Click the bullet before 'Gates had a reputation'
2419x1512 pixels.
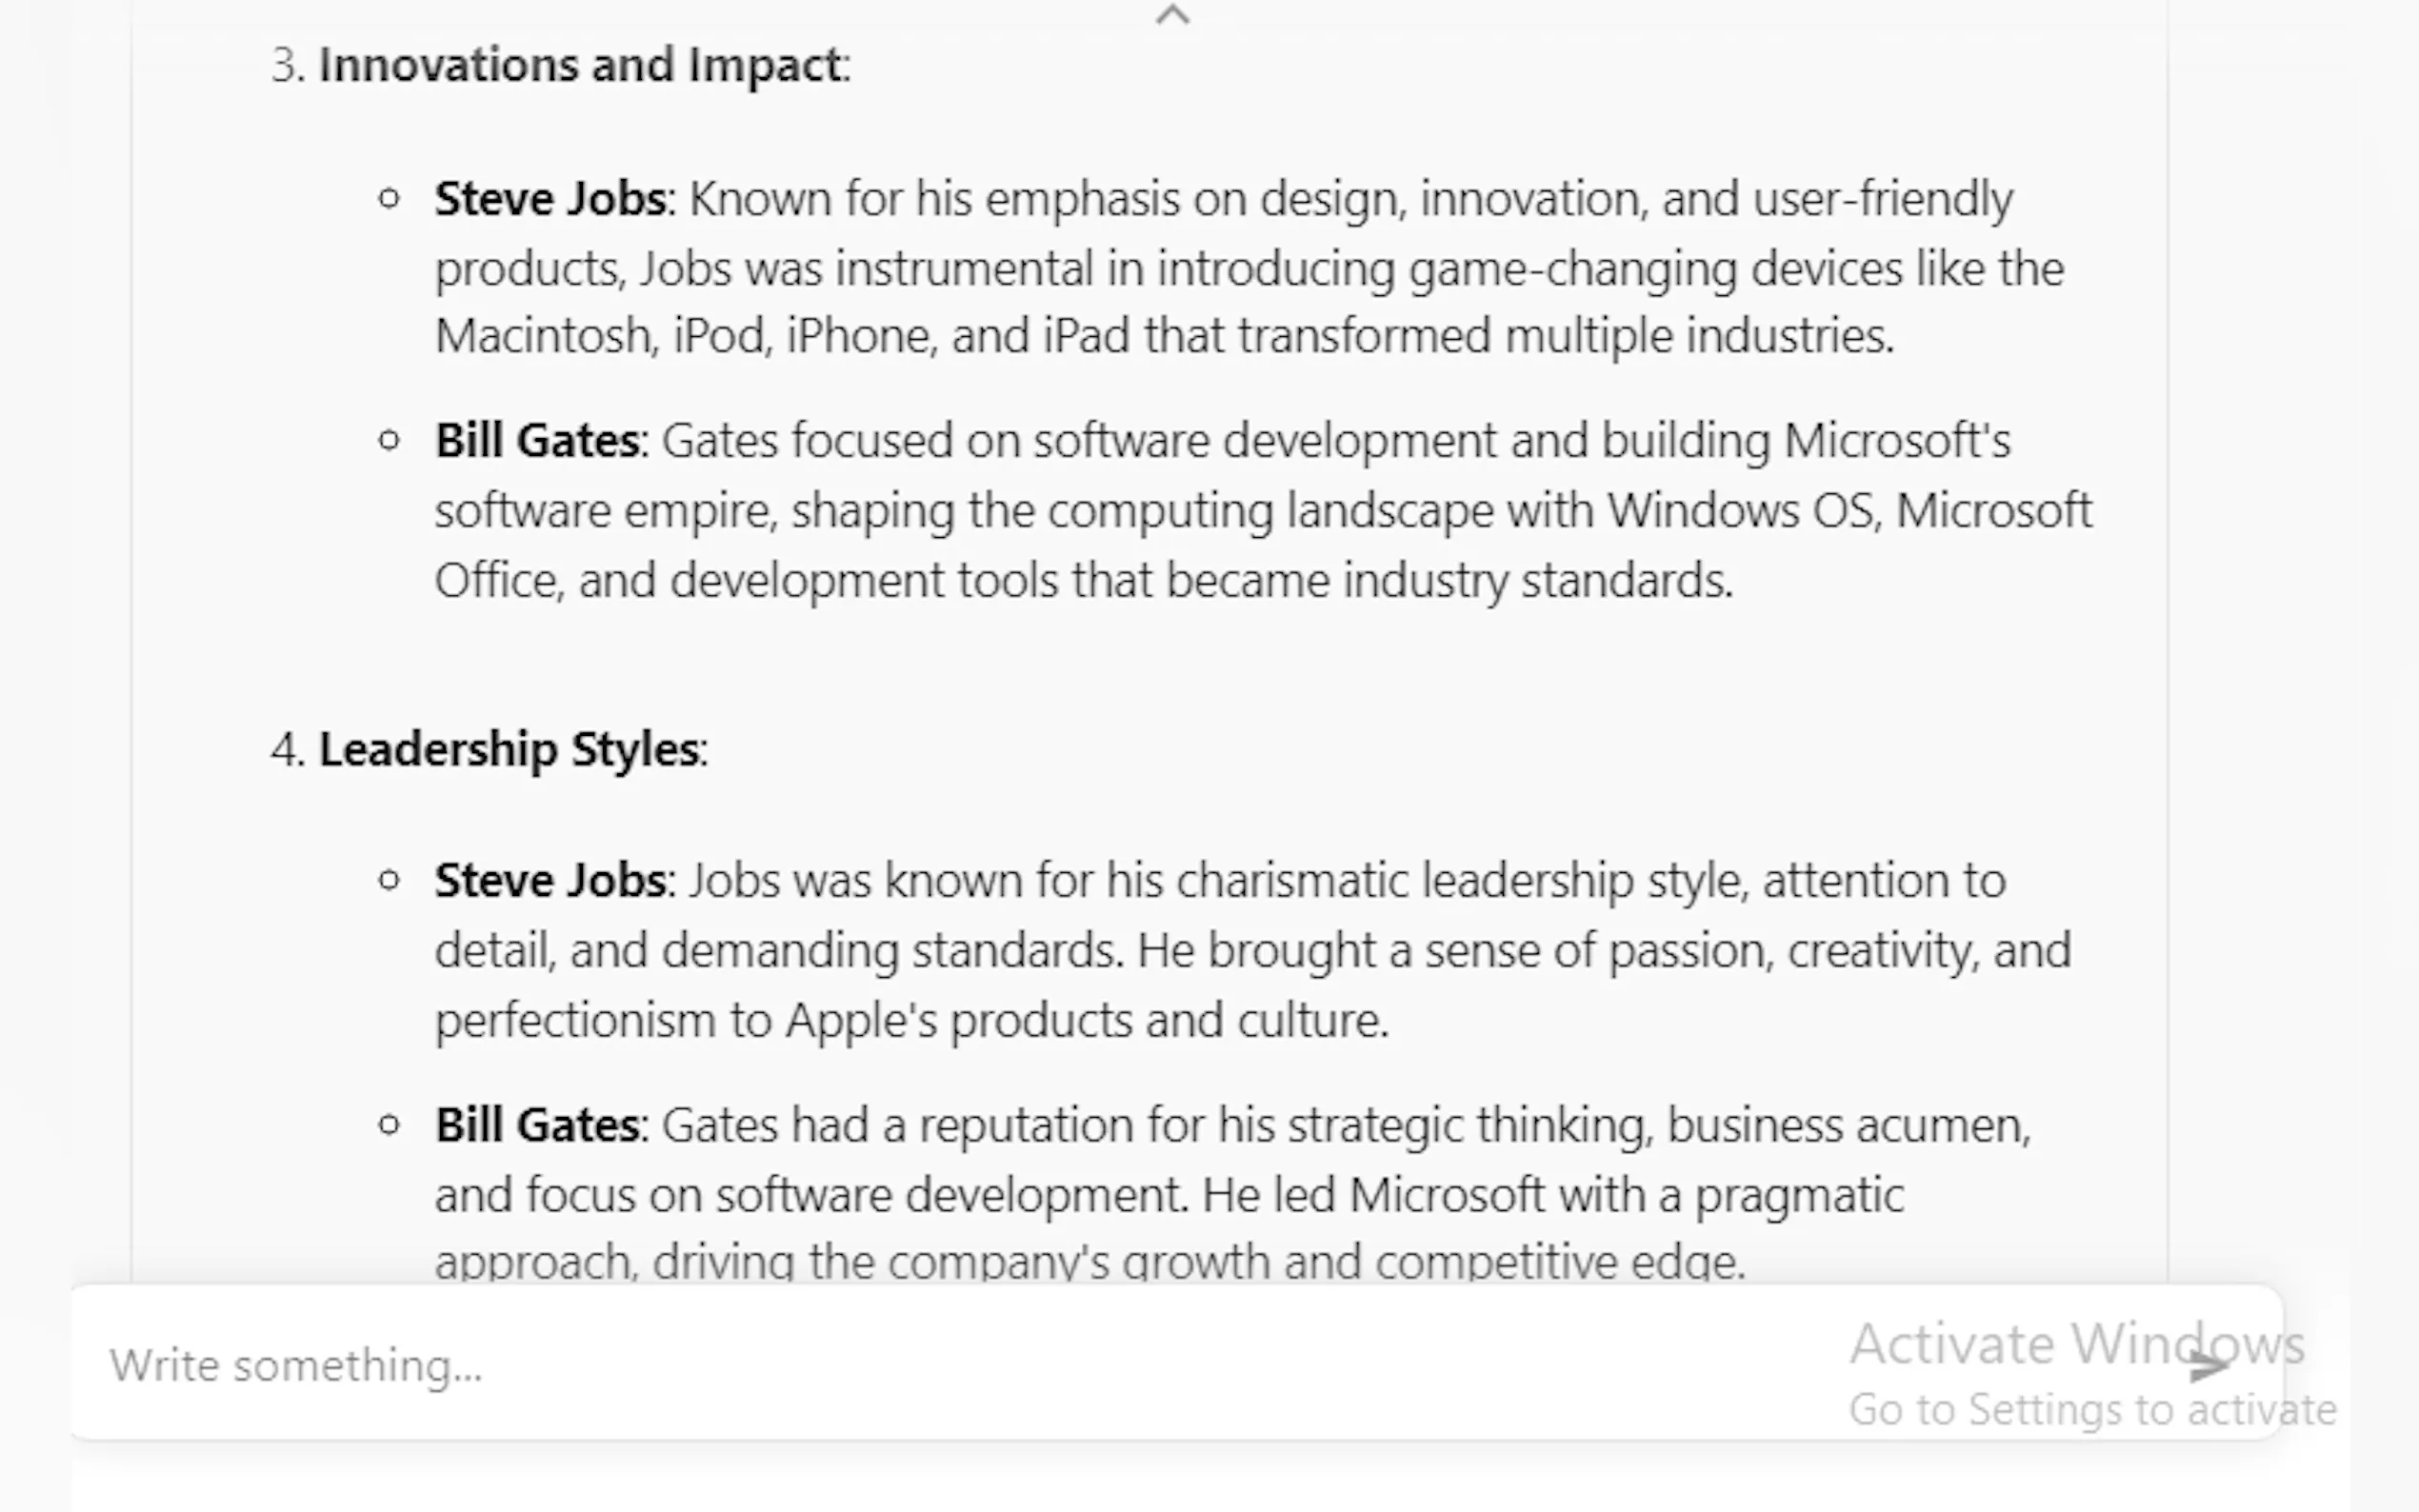pyautogui.click(x=390, y=1125)
